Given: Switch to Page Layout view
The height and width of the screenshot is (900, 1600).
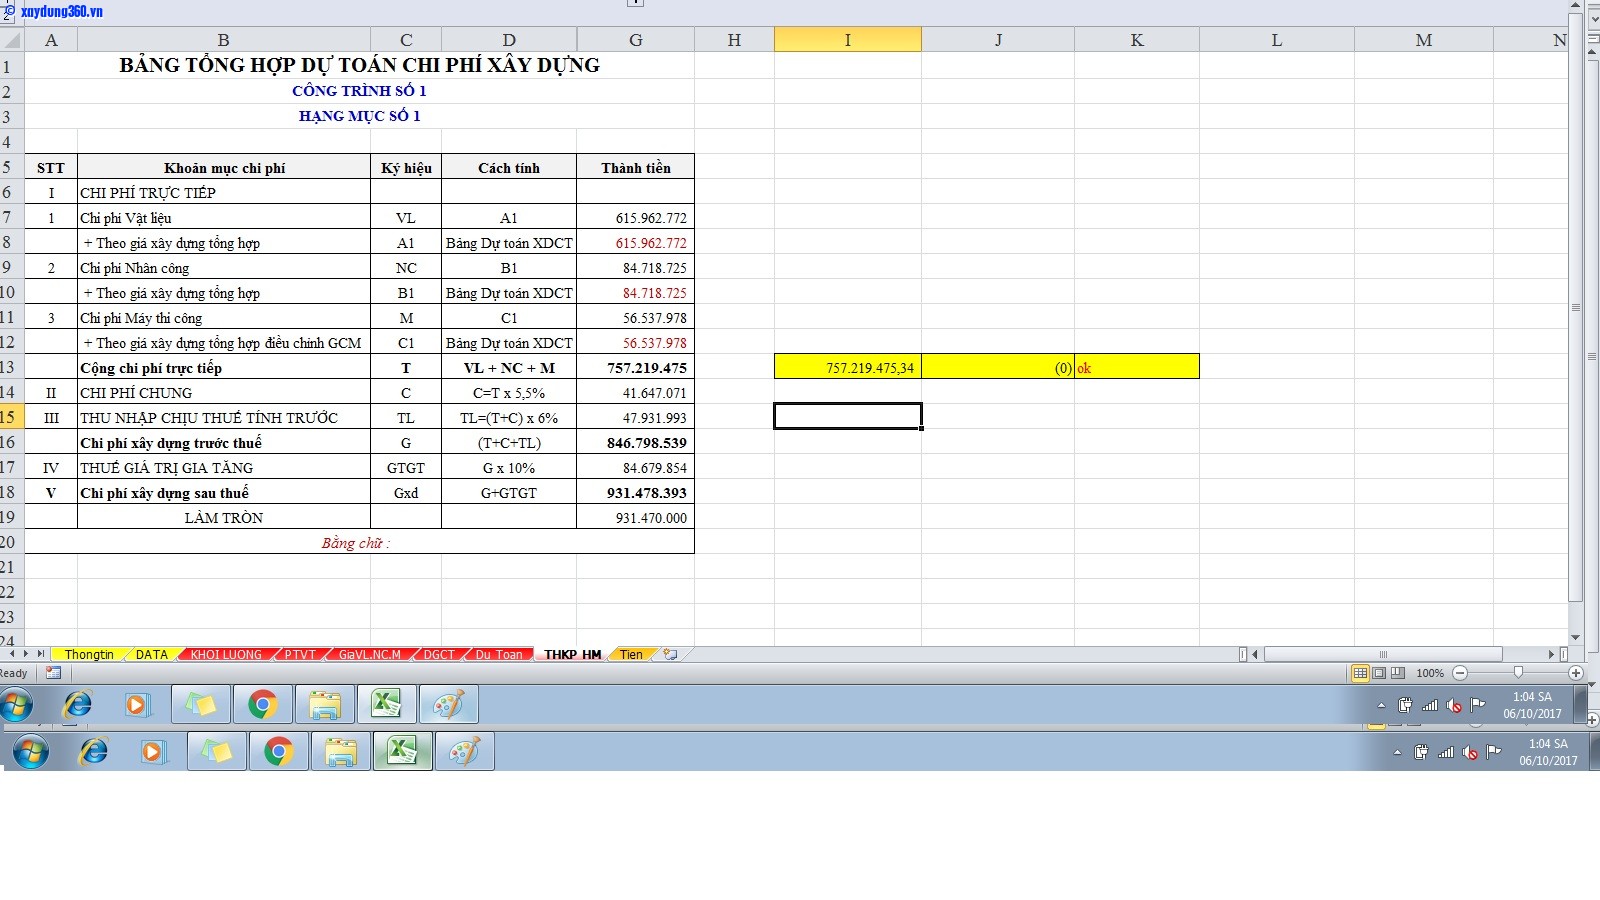Looking at the screenshot, I should pos(1379,673).
